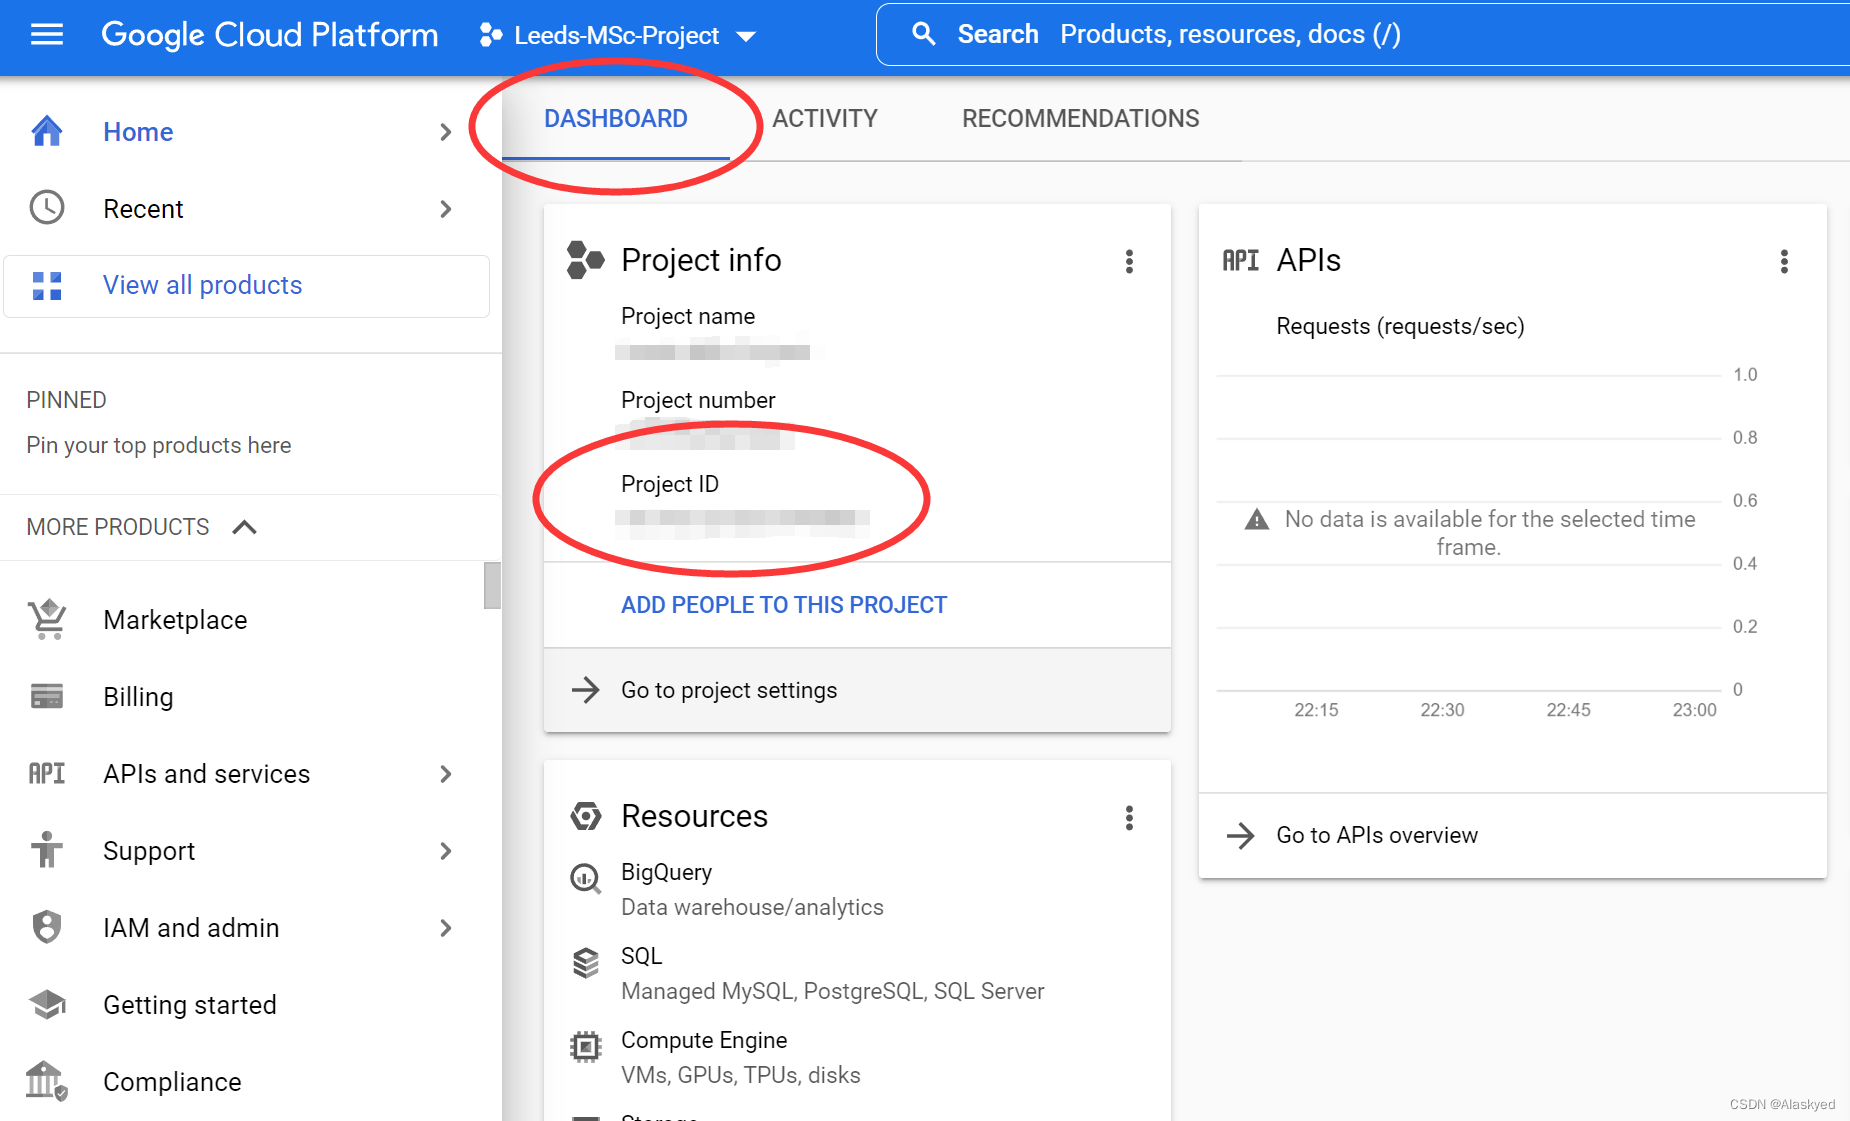Switch to the DASHBOARD tab
The image size is (1850, 1121).
(x=616, y=119)
